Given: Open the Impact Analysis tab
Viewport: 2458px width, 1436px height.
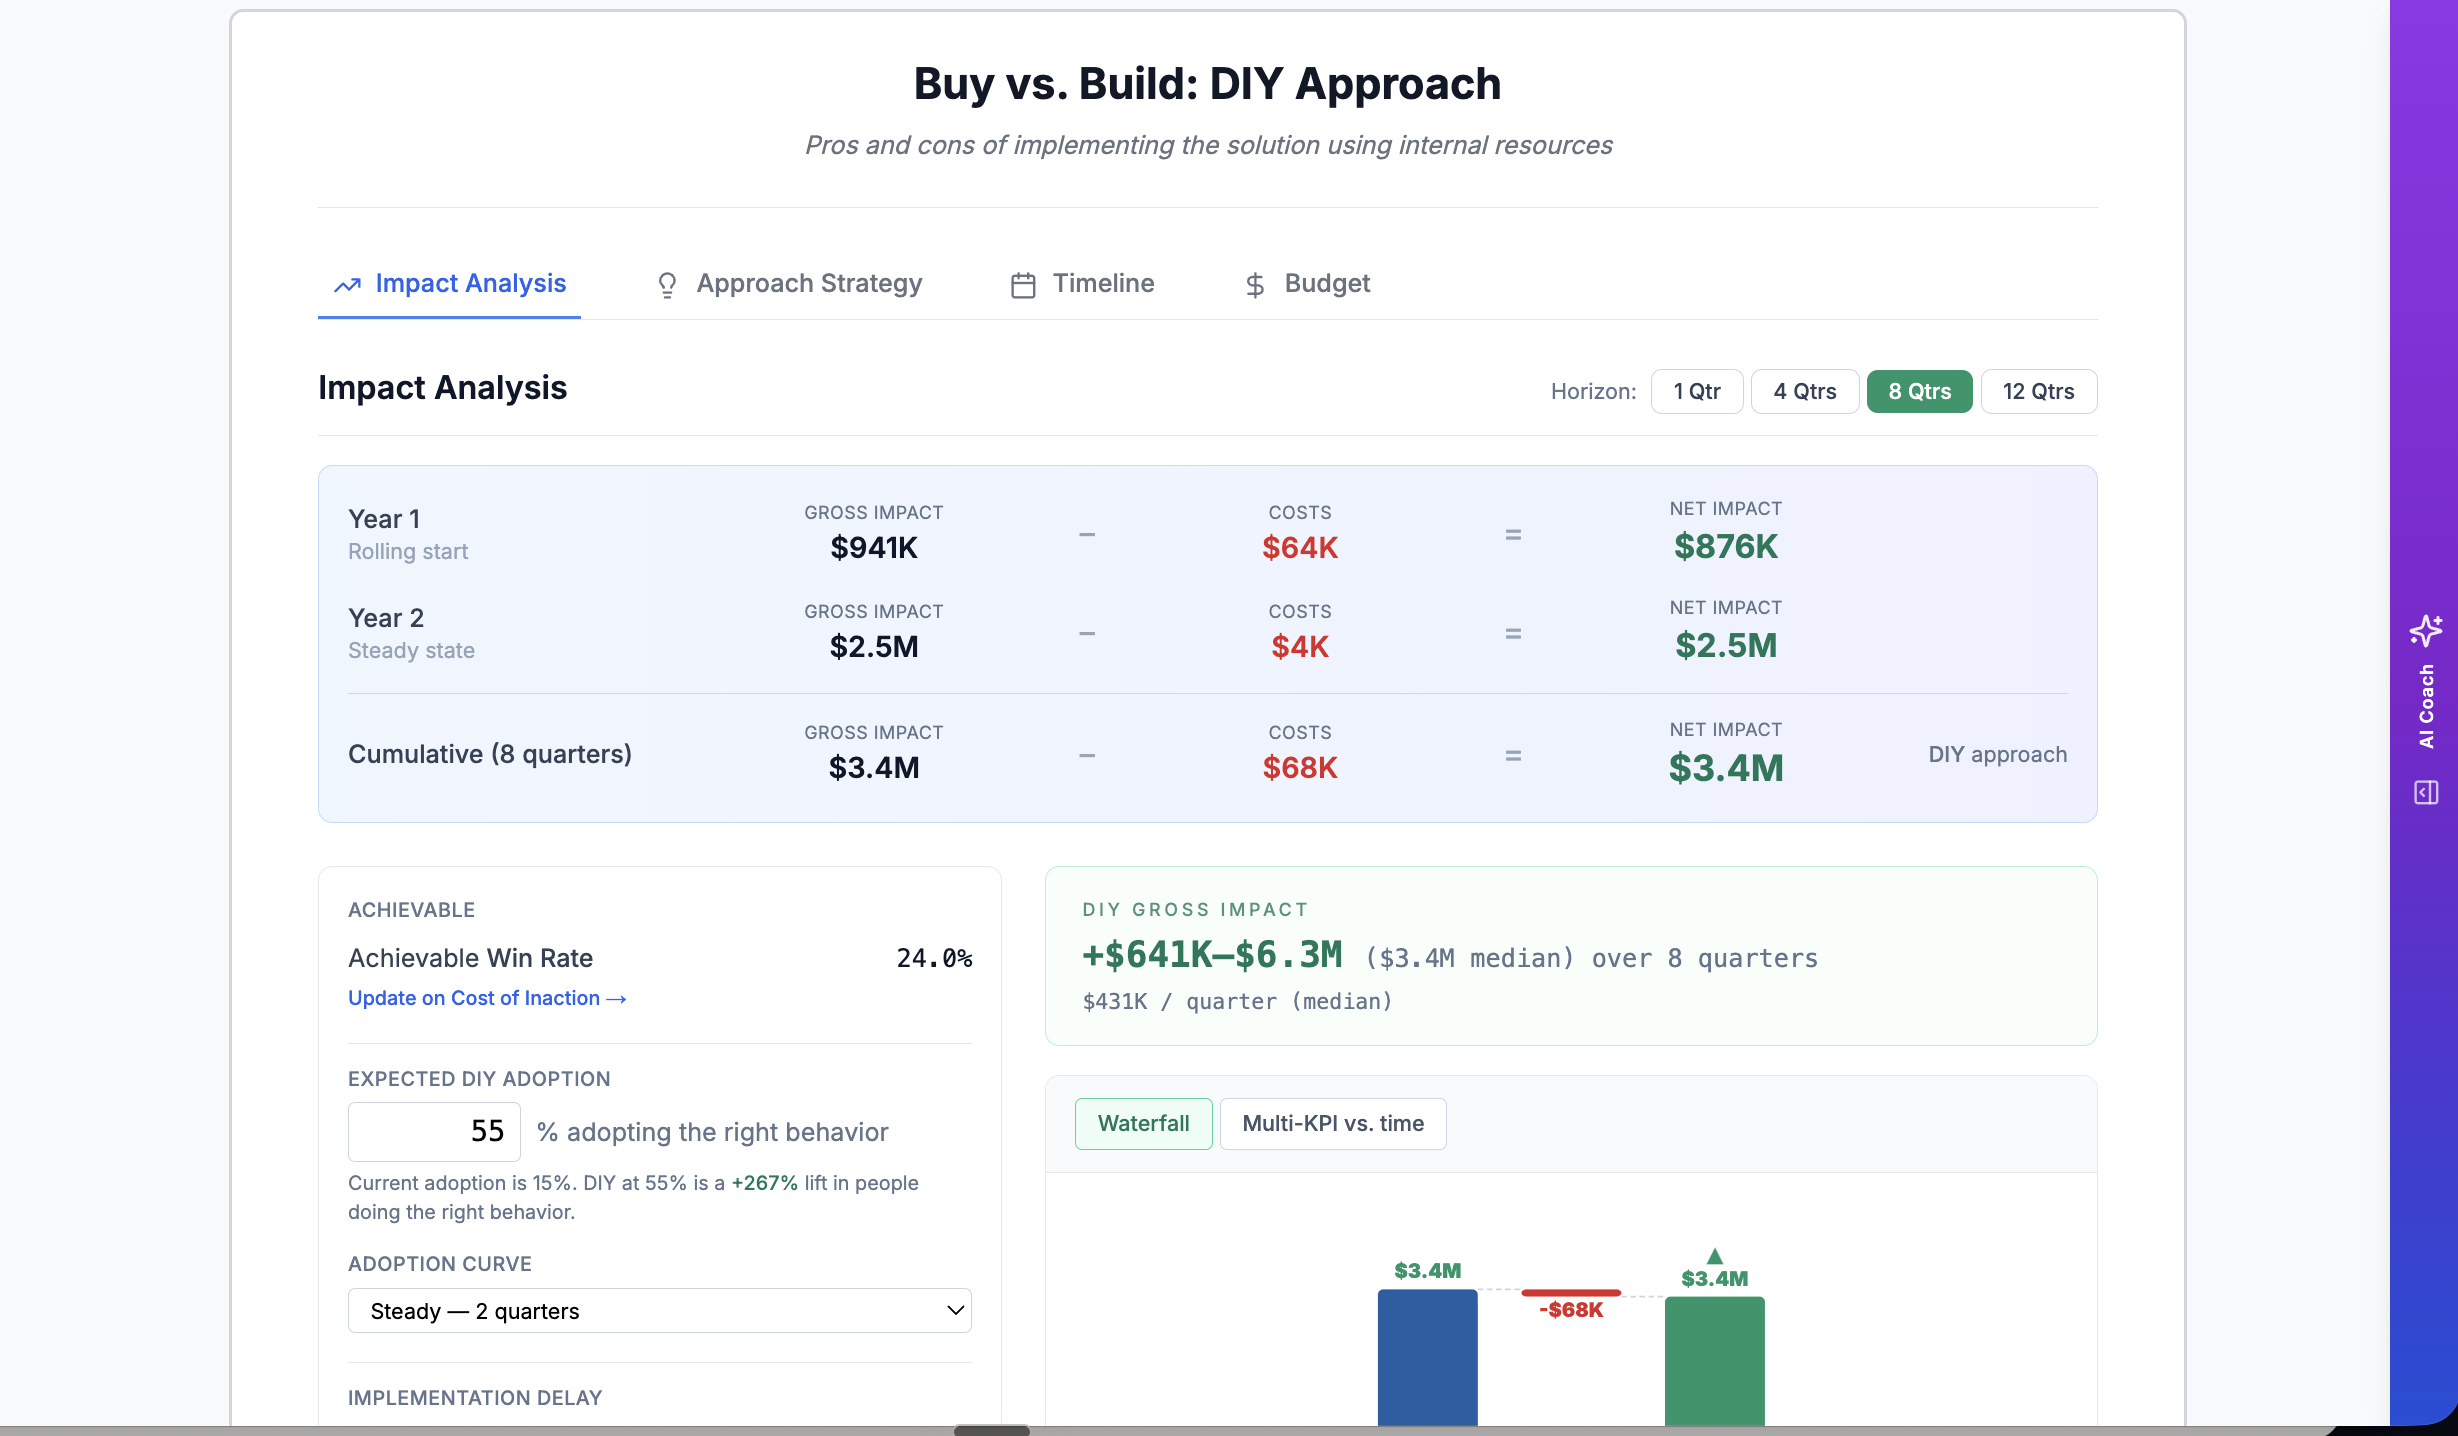Looking at the screenshot, I should tap(449, 284).
